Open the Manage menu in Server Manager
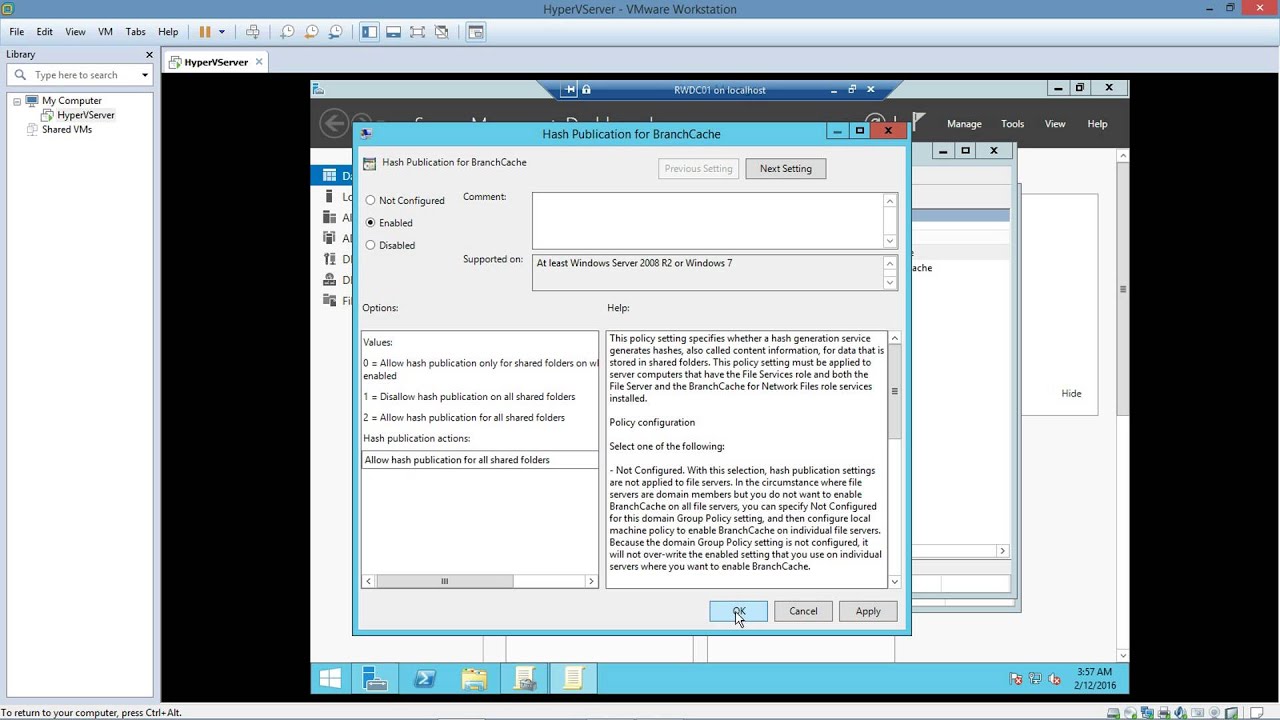This screenshot has height=720, width=1280. click(964, 124)
